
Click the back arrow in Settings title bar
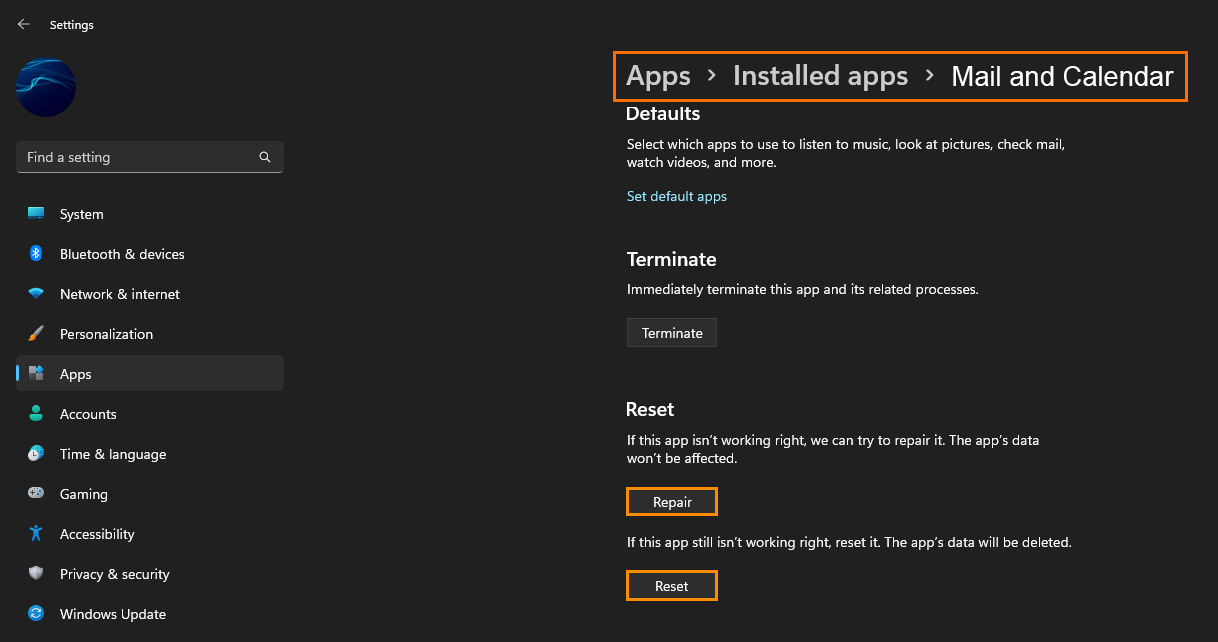pyautogui.click(x=24, y=24)
